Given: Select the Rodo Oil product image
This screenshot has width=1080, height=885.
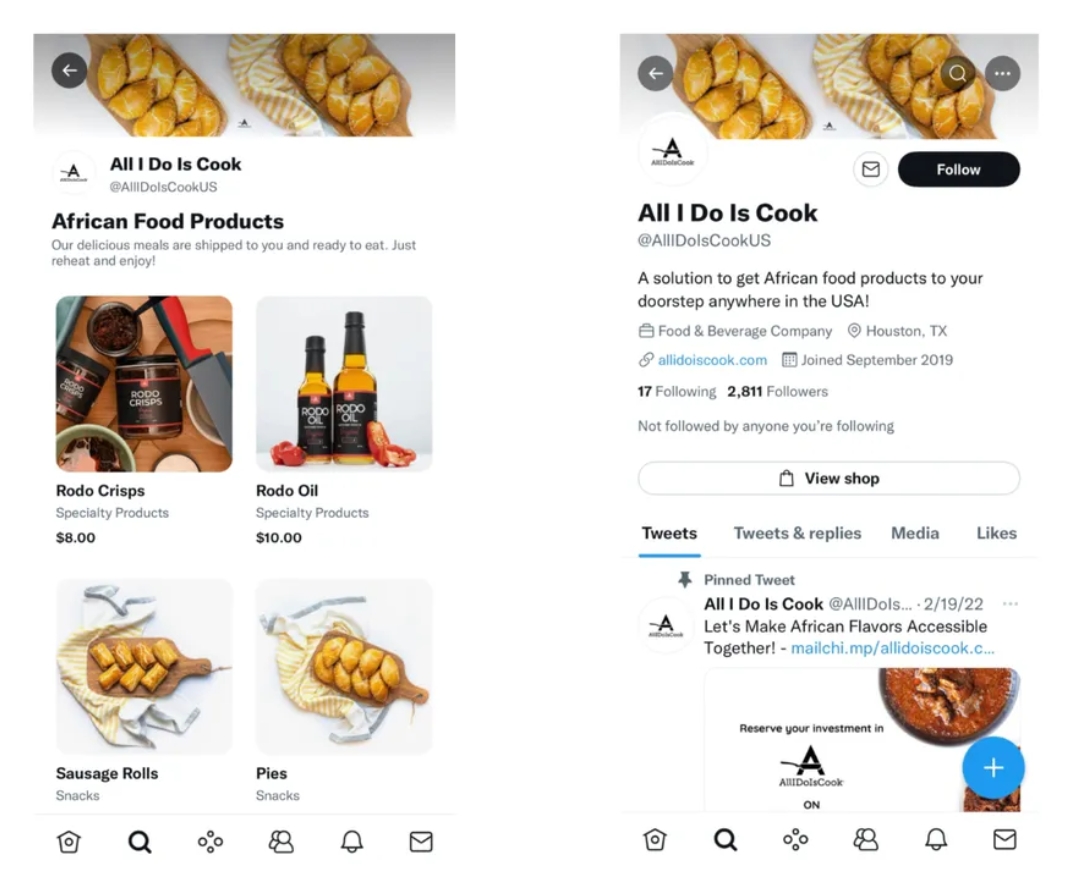Looking at the screenshot, I should [344, 384].
